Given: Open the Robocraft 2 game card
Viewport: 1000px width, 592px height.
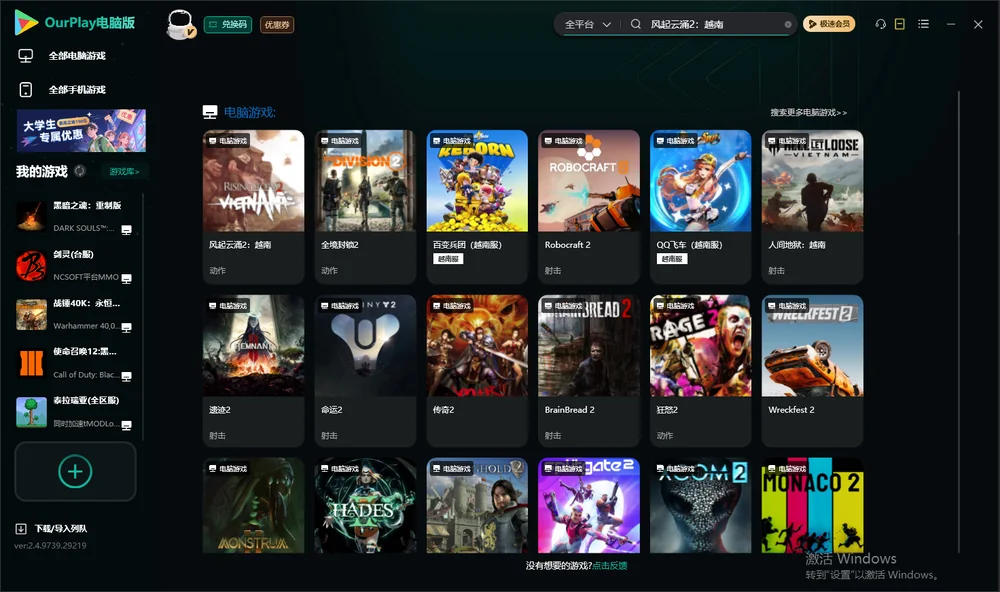Looking at the screenshot, I should pos(589,207).
